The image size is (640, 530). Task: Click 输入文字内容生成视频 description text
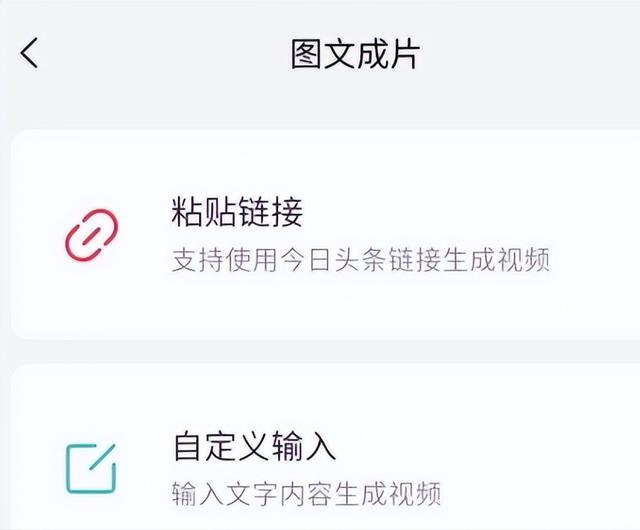coord(306,492)
